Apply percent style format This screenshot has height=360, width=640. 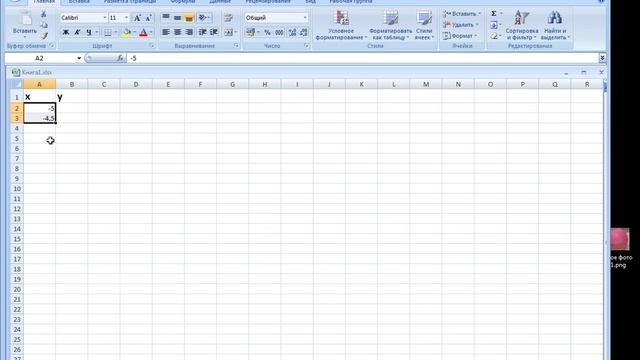point(267,32)
